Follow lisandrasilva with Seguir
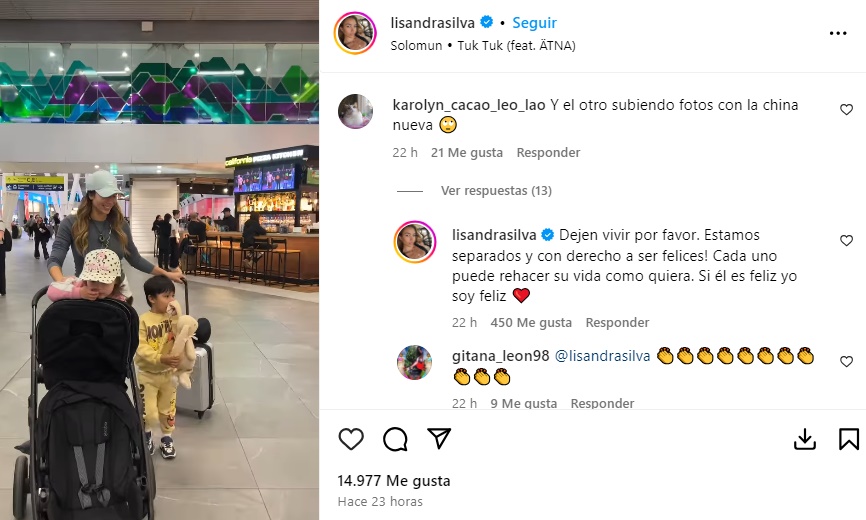866x520 pixels. coord(534,23)
